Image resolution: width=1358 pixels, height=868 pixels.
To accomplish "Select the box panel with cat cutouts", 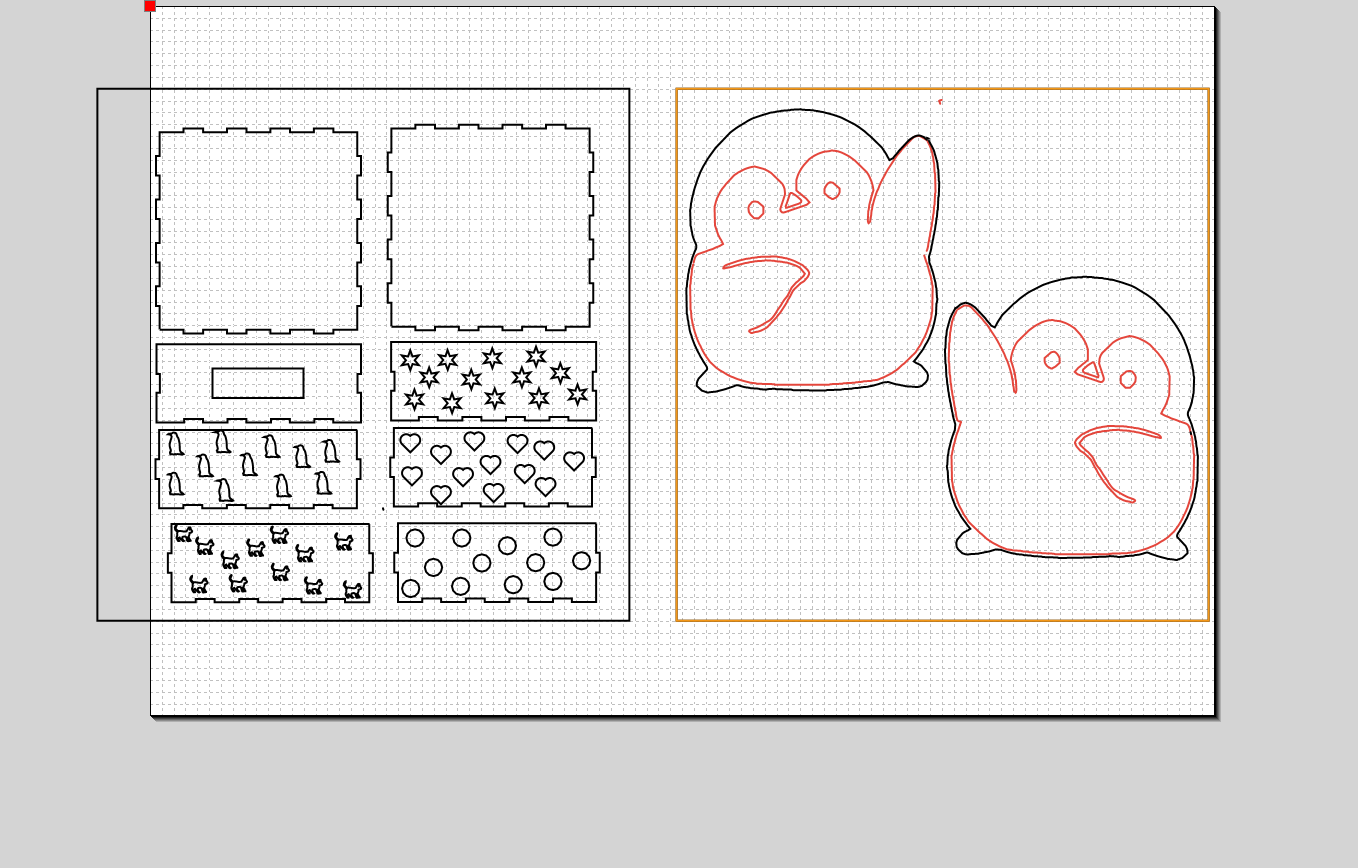I will [270, 563].
